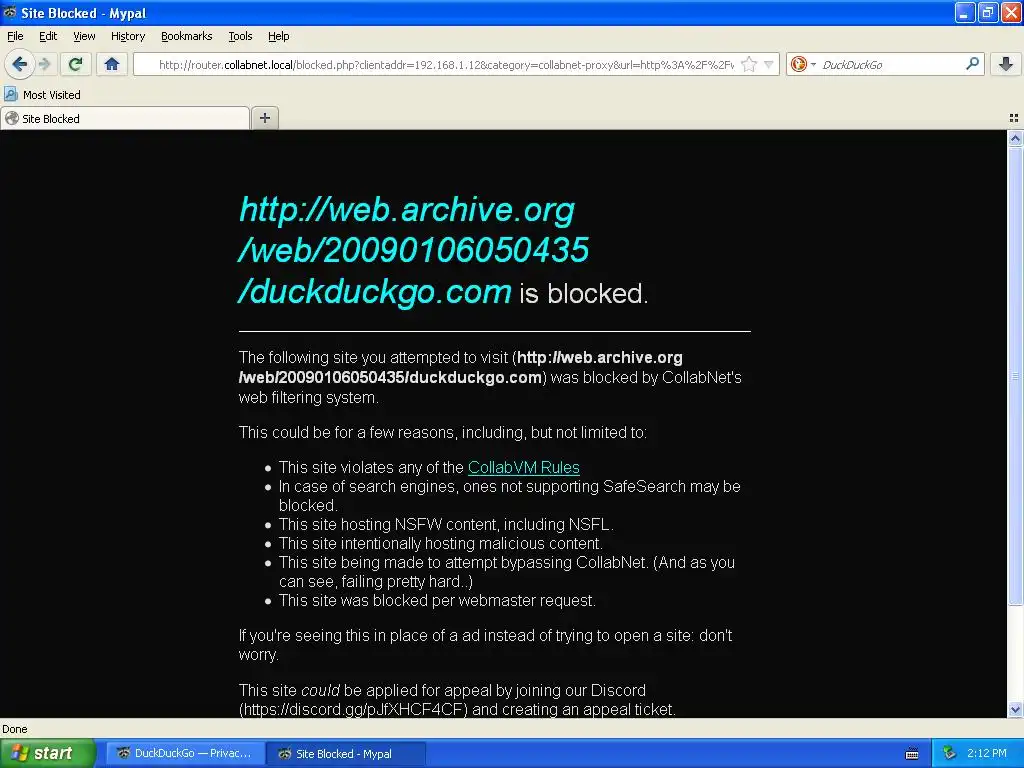1024x768 pixels.
Task: Open the Help menu
Action: click(x=279, y=36)
